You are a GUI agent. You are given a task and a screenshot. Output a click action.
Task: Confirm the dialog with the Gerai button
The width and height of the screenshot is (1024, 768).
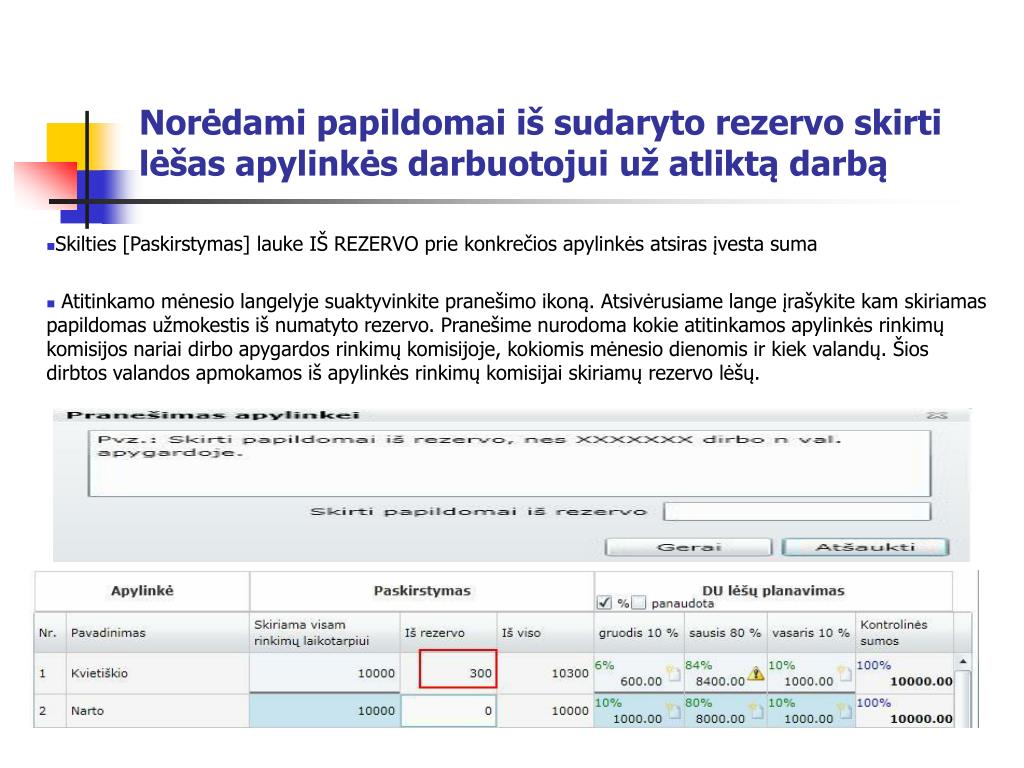[x=688, y=547]
